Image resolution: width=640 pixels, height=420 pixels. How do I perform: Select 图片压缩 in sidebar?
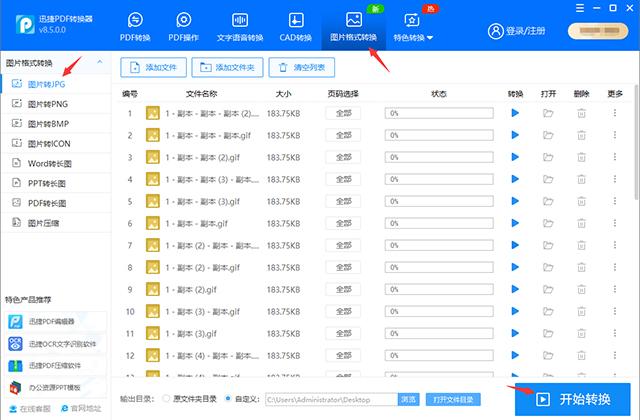(x=56, y=223)
